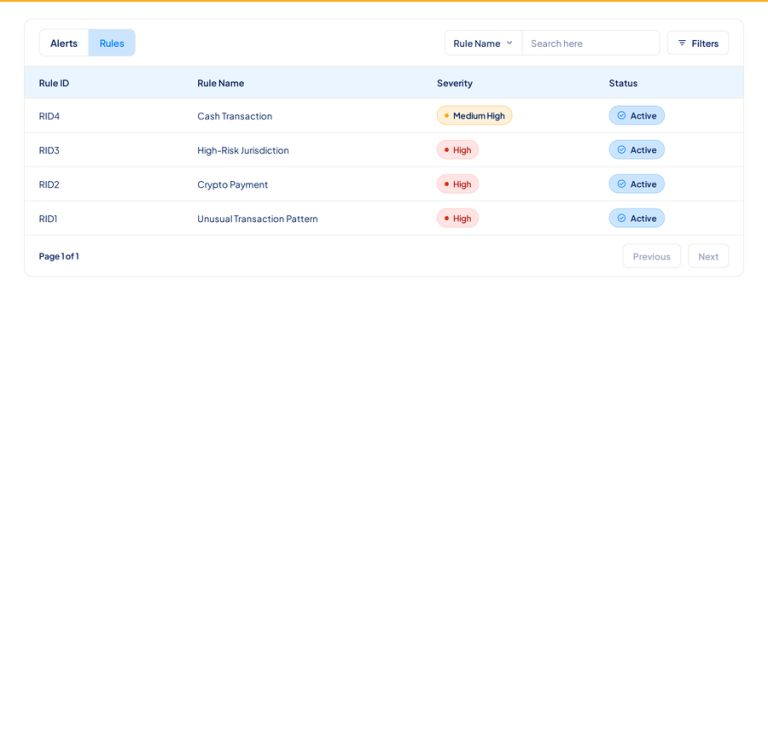
Task: Click the checkmark icon in RID2 Active badge
Action: coord(622,184)
